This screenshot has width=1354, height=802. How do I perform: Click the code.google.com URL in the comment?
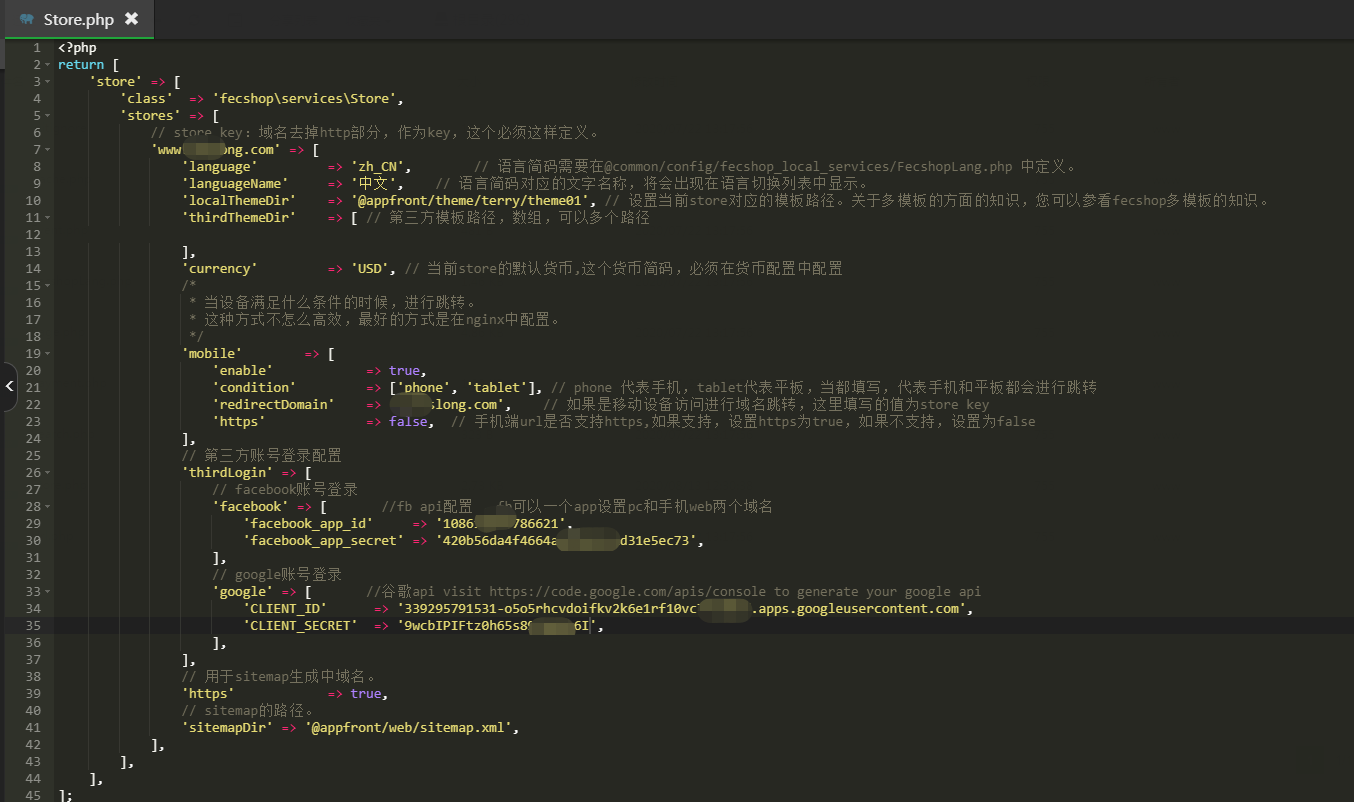(x=629, y=592)
